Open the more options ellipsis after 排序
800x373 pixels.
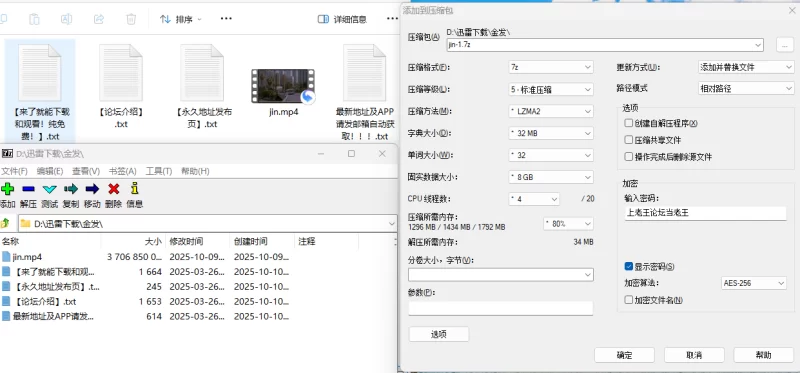pyautogui.click(x=226, y=19)
